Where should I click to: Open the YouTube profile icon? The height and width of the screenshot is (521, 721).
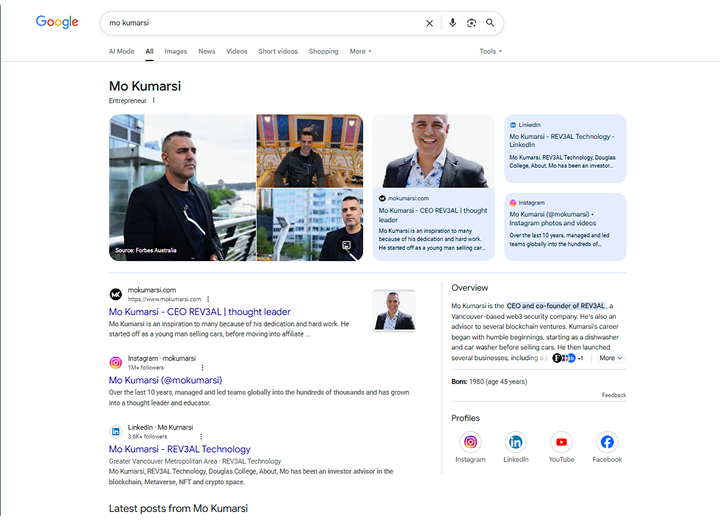click(561, 442)
